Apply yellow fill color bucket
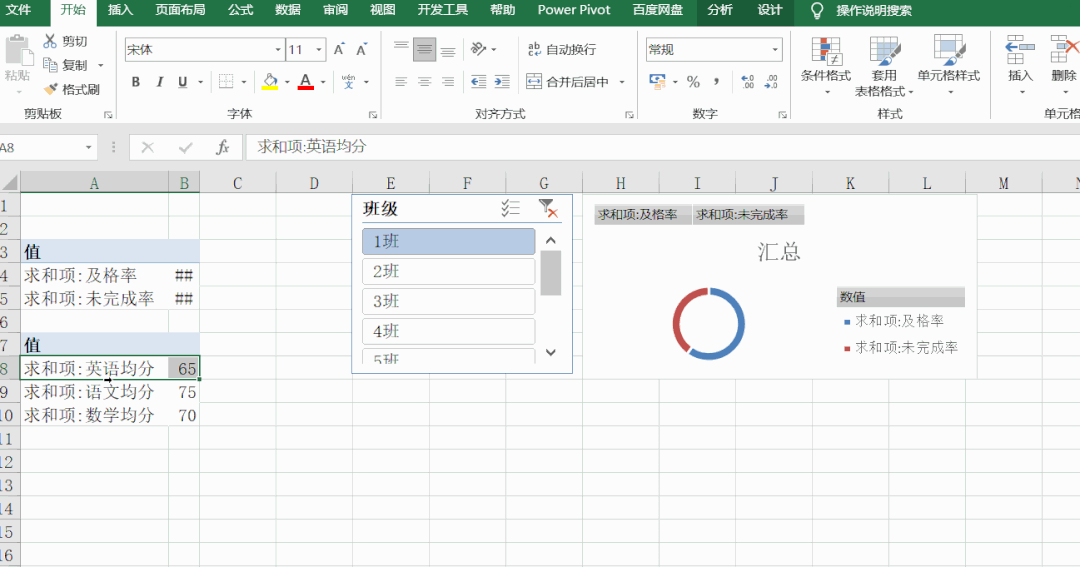 [270, 82]
